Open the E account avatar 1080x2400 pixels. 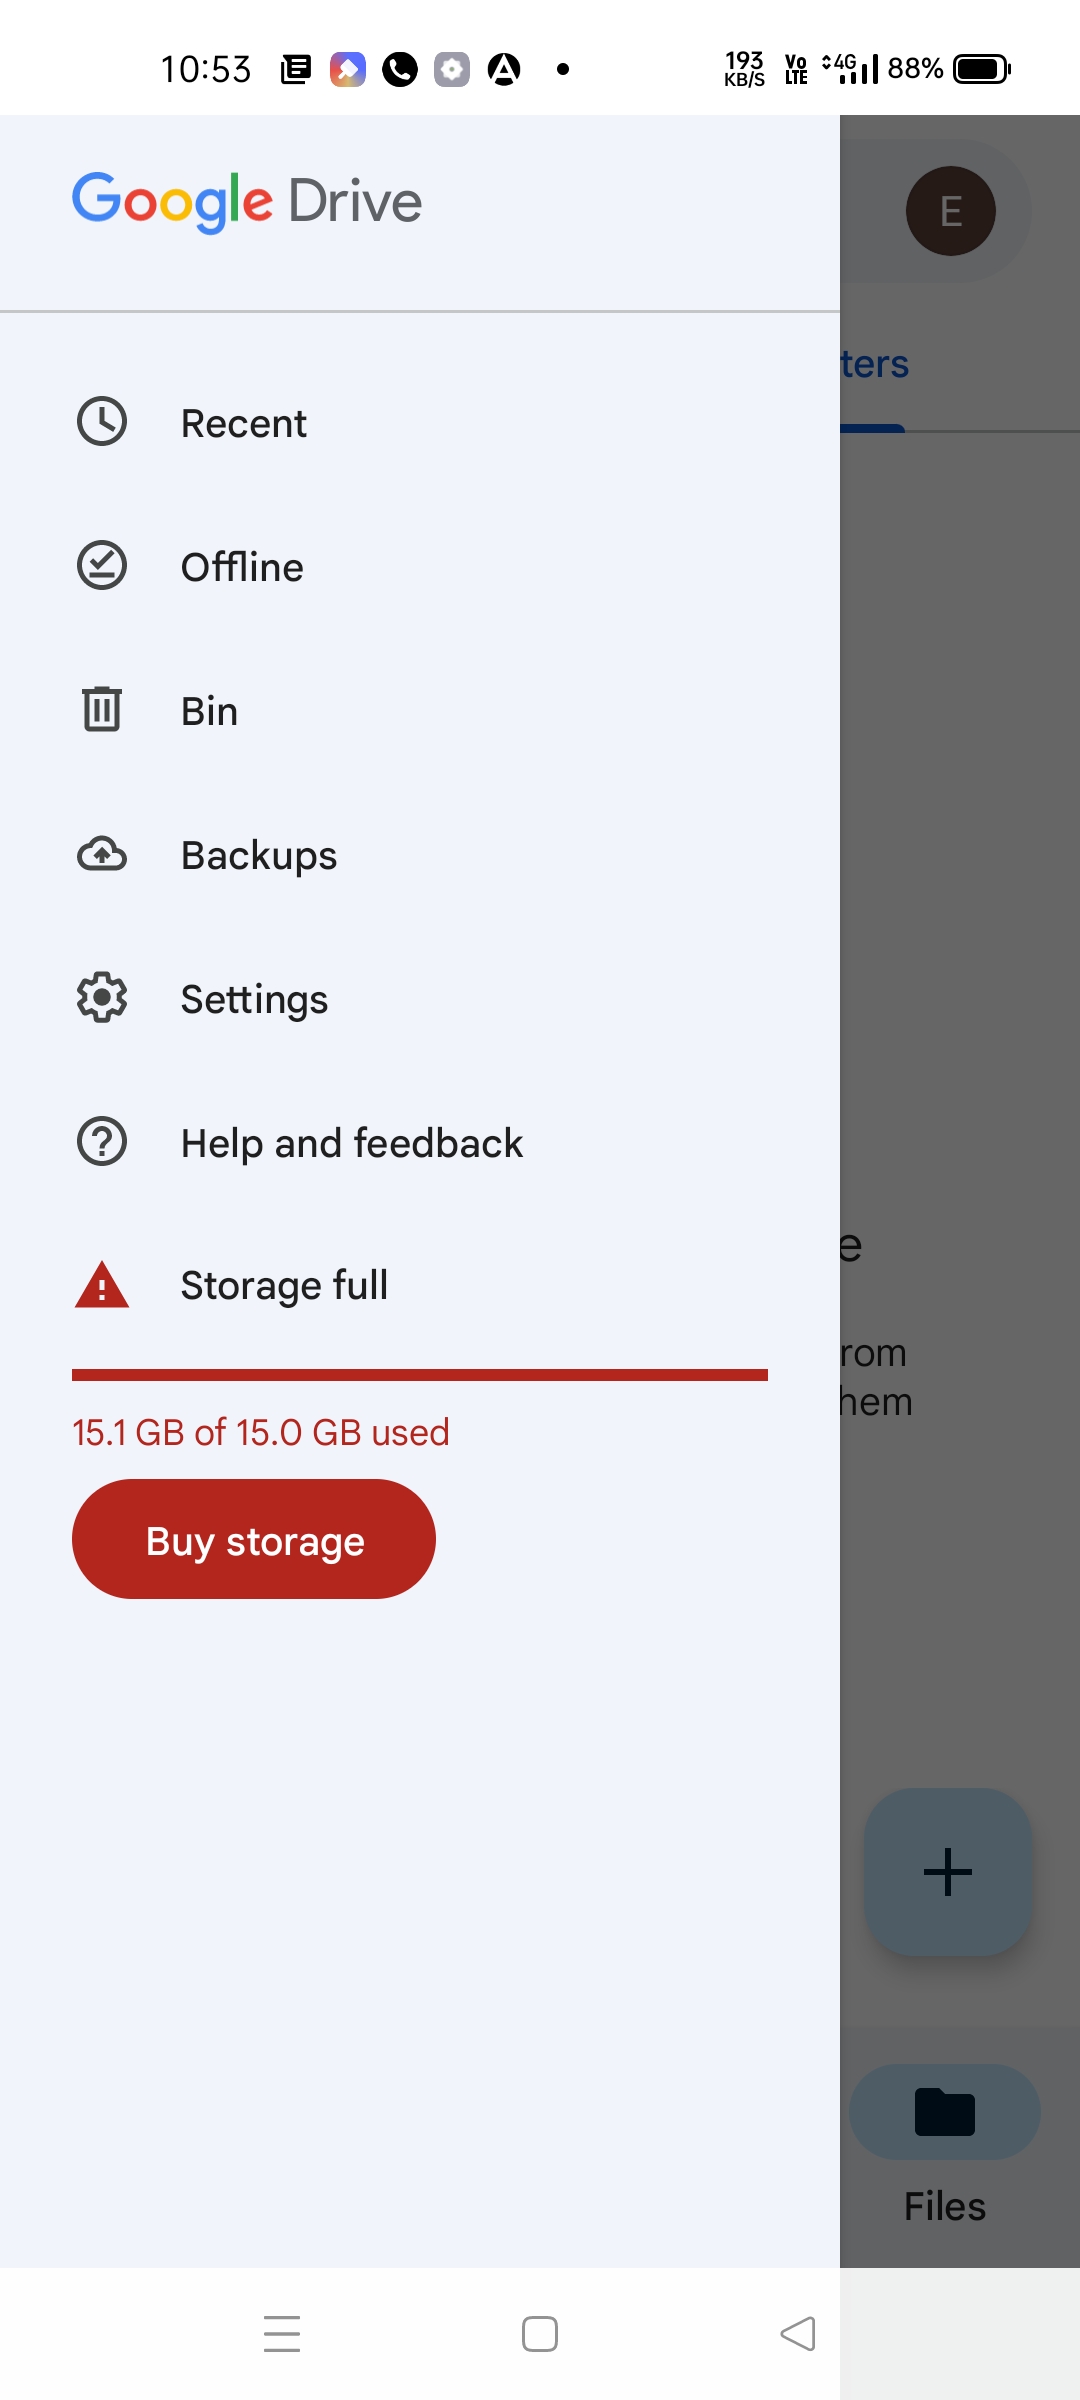pyautogui.click(x=950, y=211)
